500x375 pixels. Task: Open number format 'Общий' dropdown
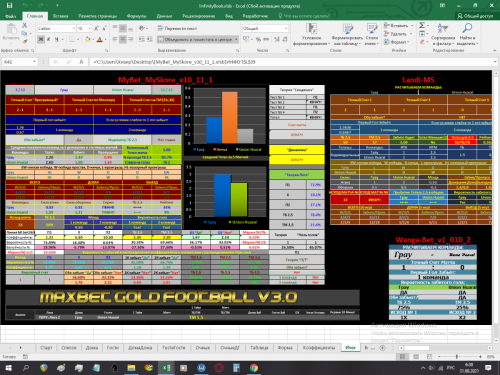point(286,29)
